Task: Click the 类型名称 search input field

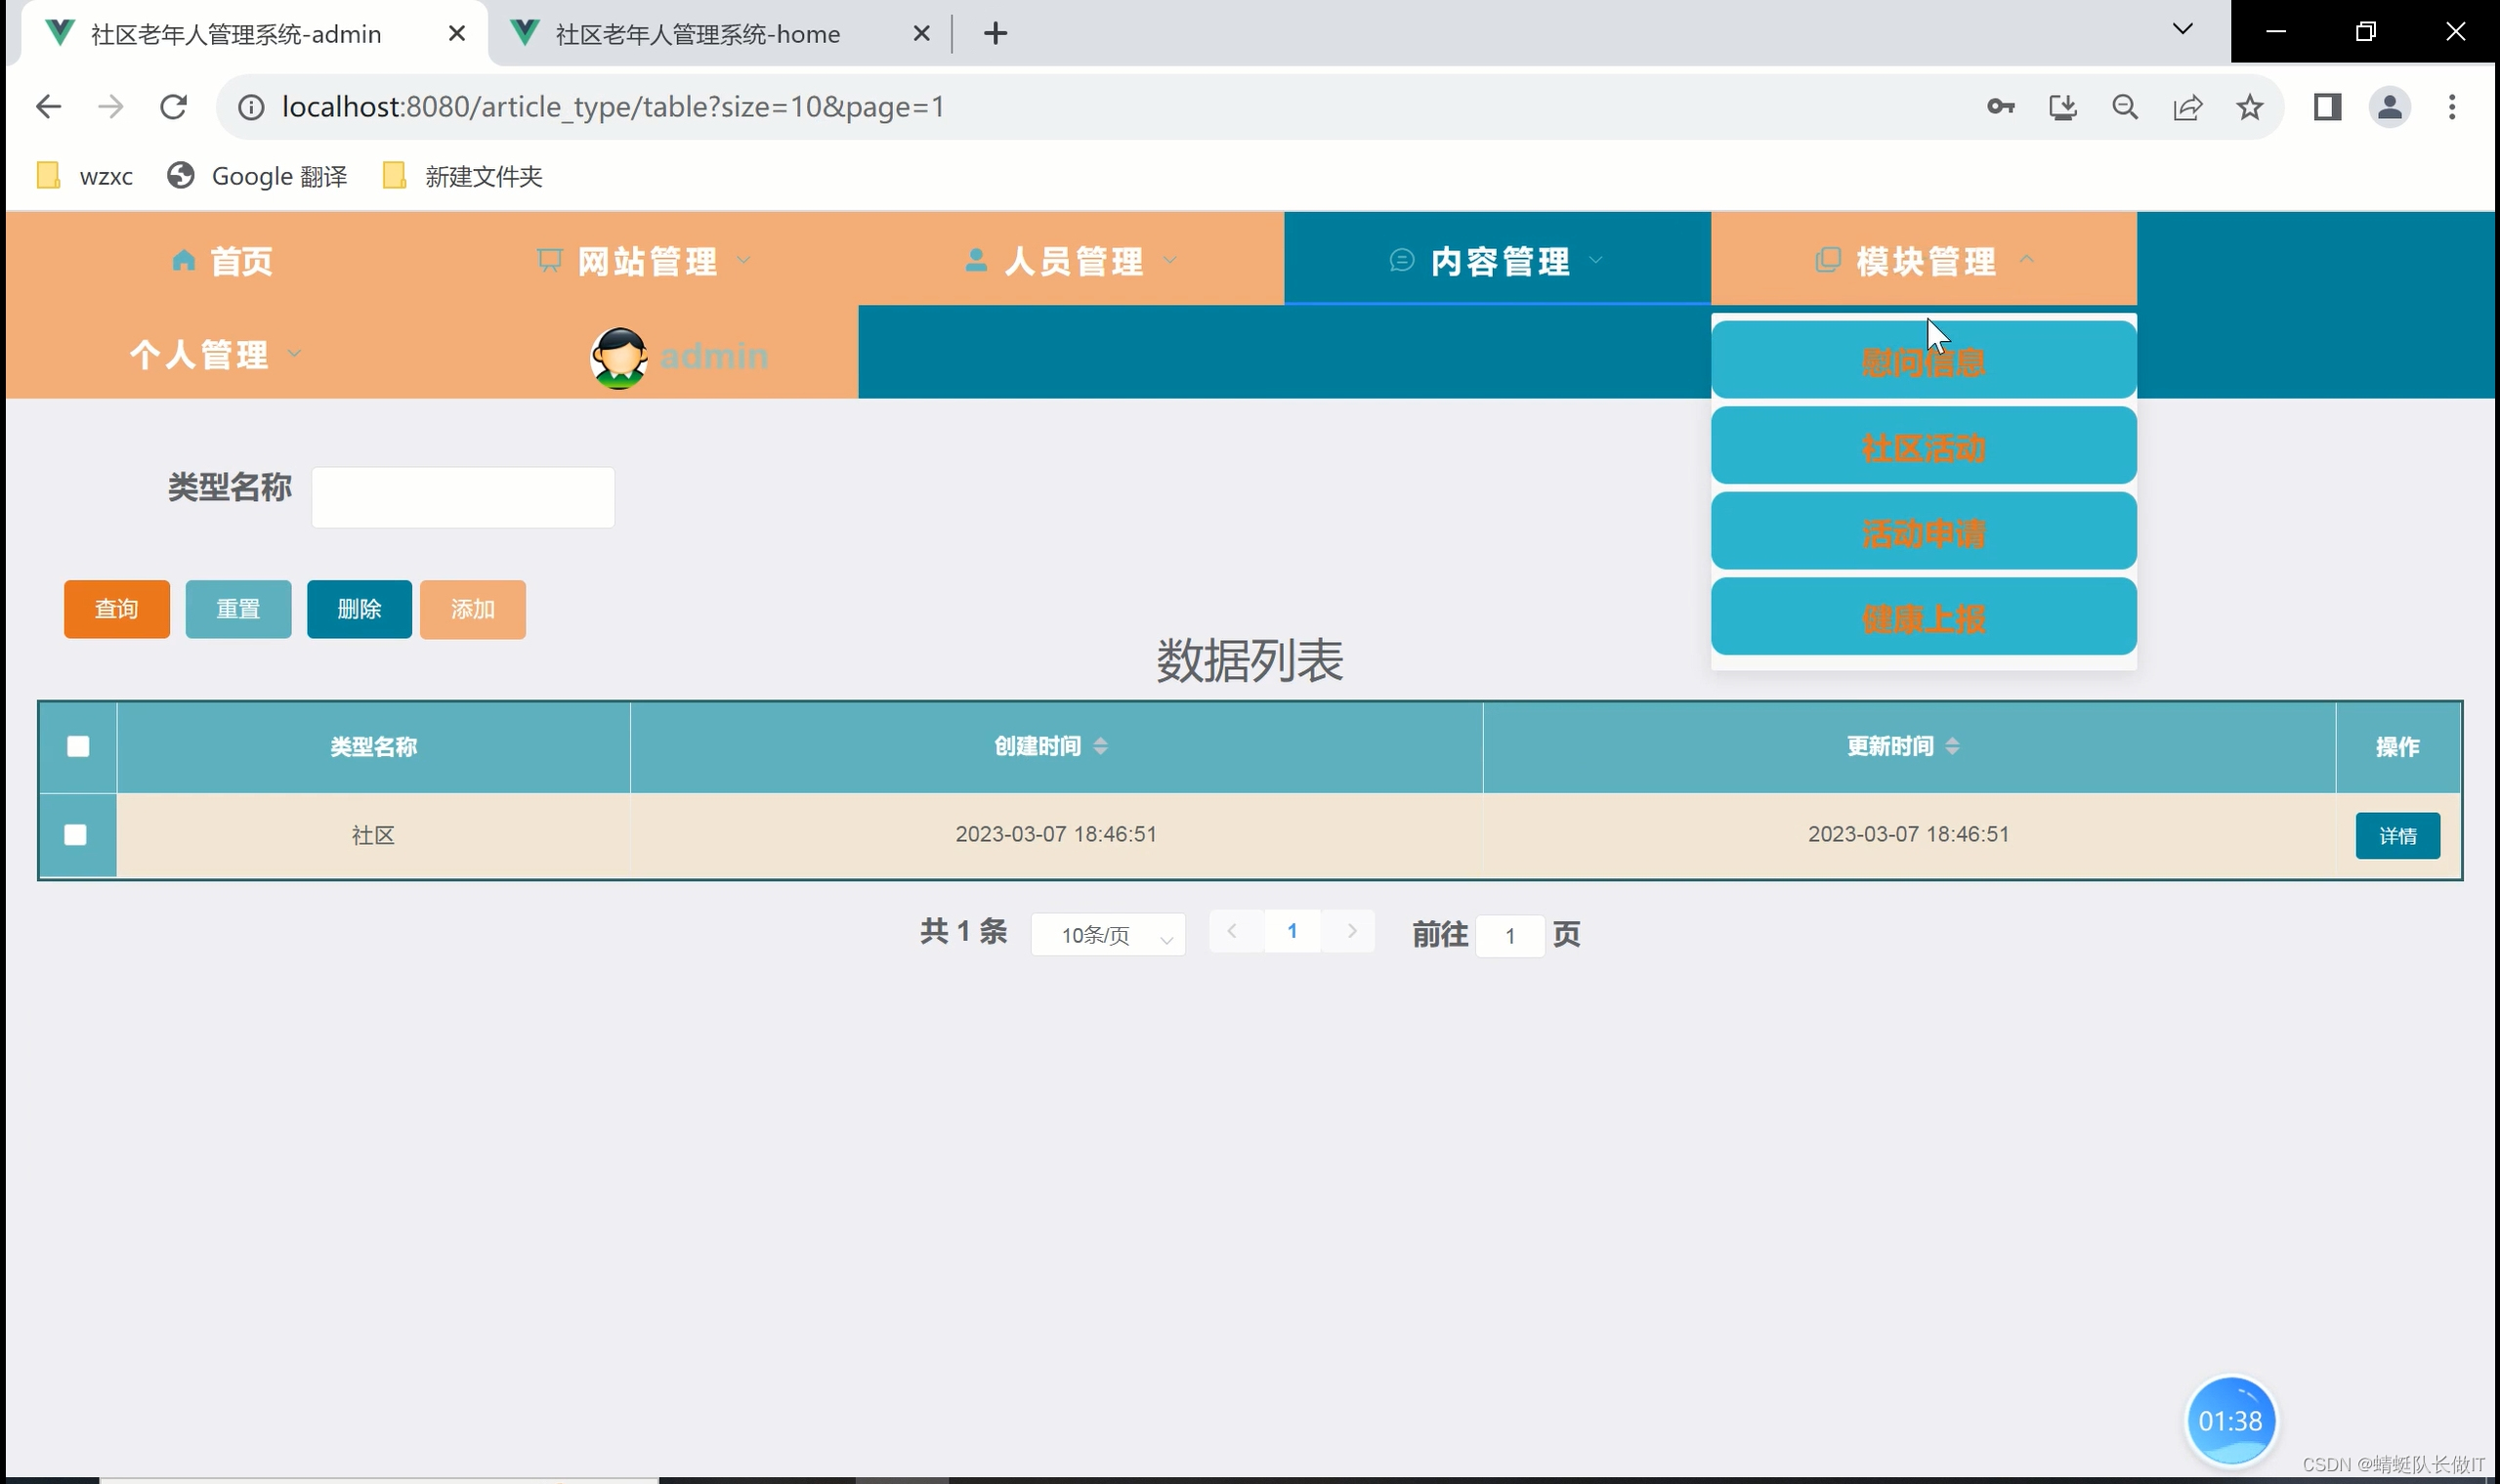Action: [463, 497]
